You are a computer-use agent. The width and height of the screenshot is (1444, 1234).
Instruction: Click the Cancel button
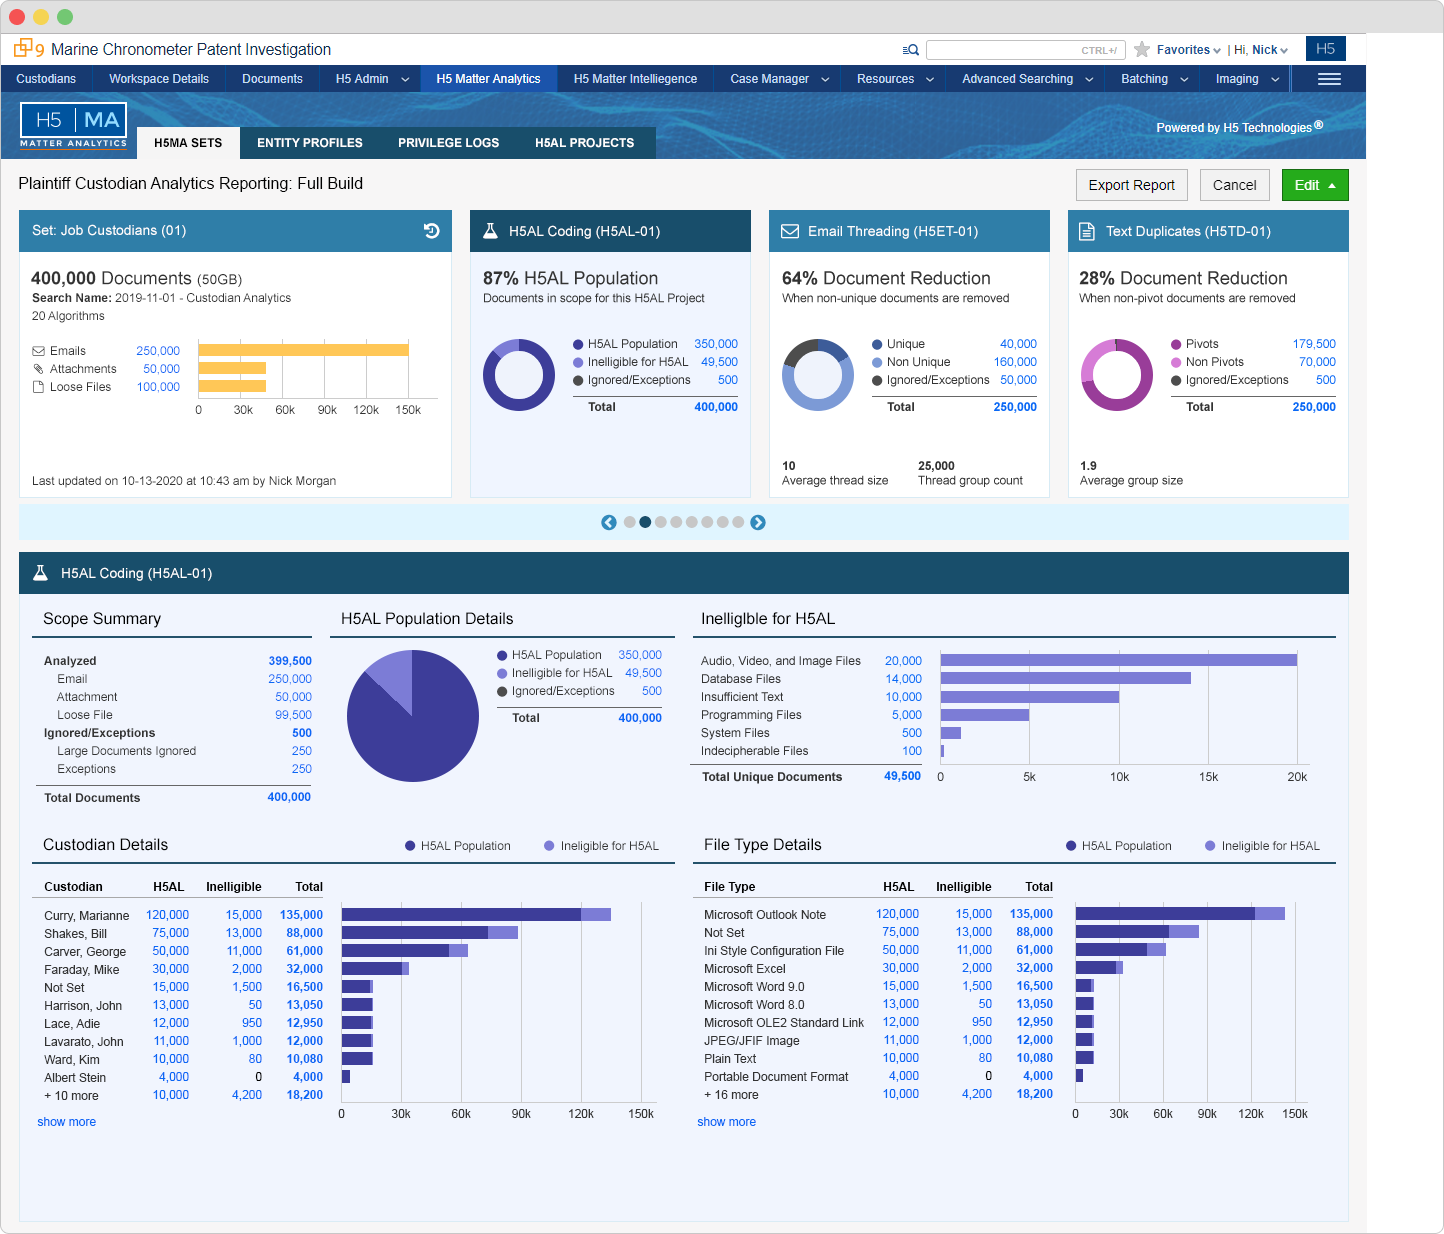point(1235,185)
